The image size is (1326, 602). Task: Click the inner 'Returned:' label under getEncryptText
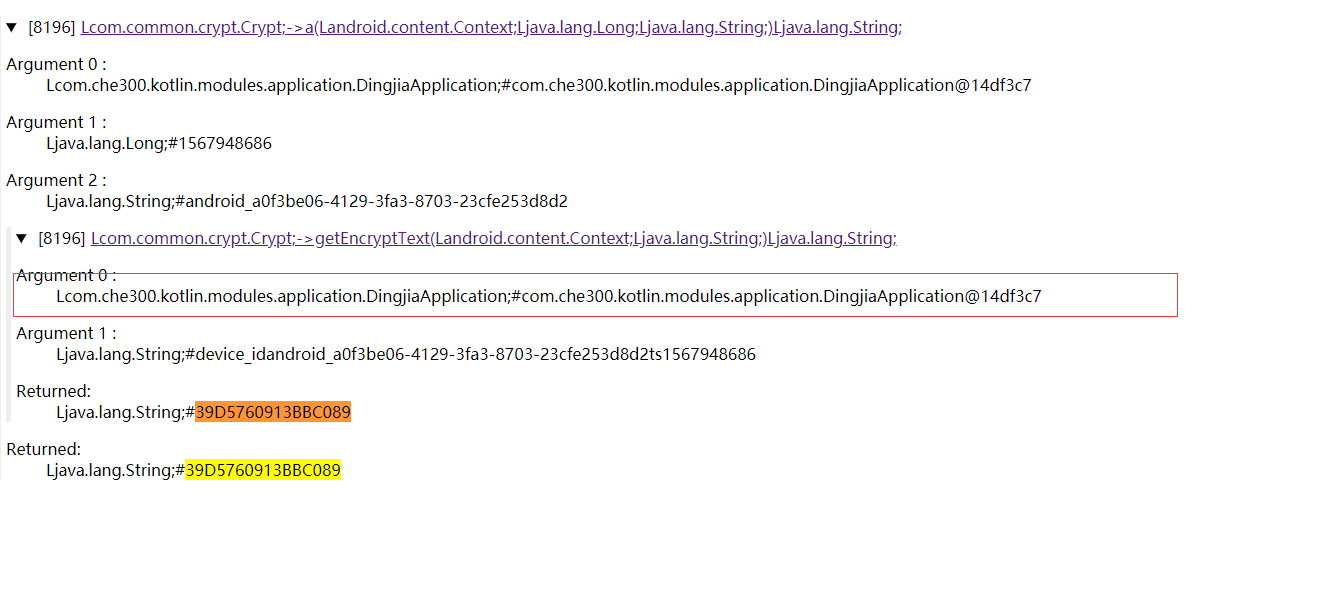pyautogui.click(x=54, y=392)
